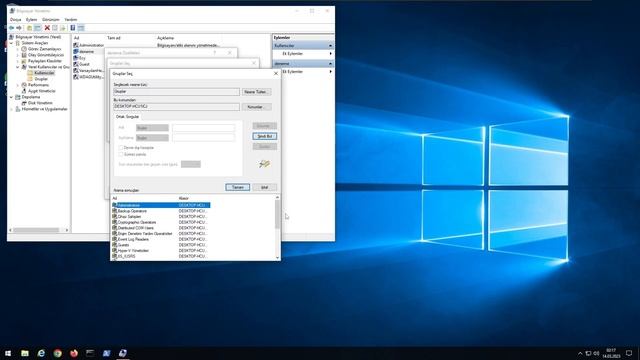
Task: Select Hizmetler ve Uygulamalar tree node
Action: coord(44,109)
